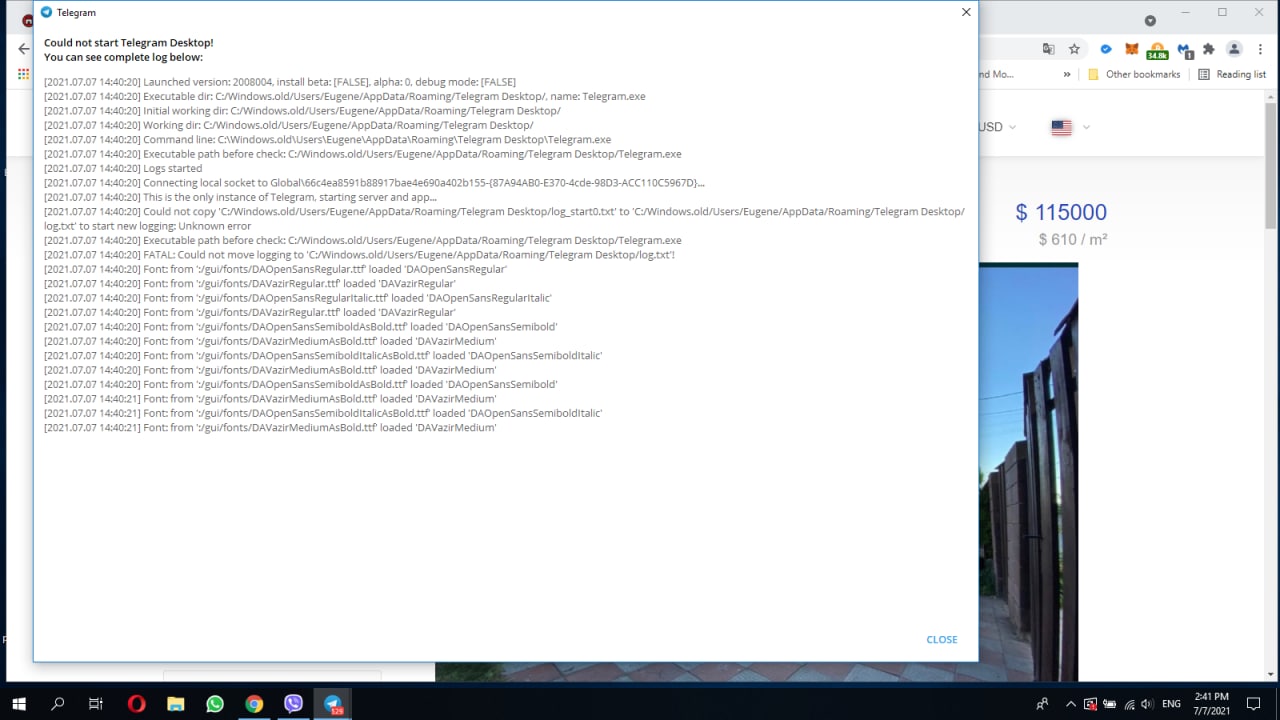Image resolution: width=1280 pixels, height=720 pixels.
Task: Open Viber from the taskbar
Action: pos(293,704)
